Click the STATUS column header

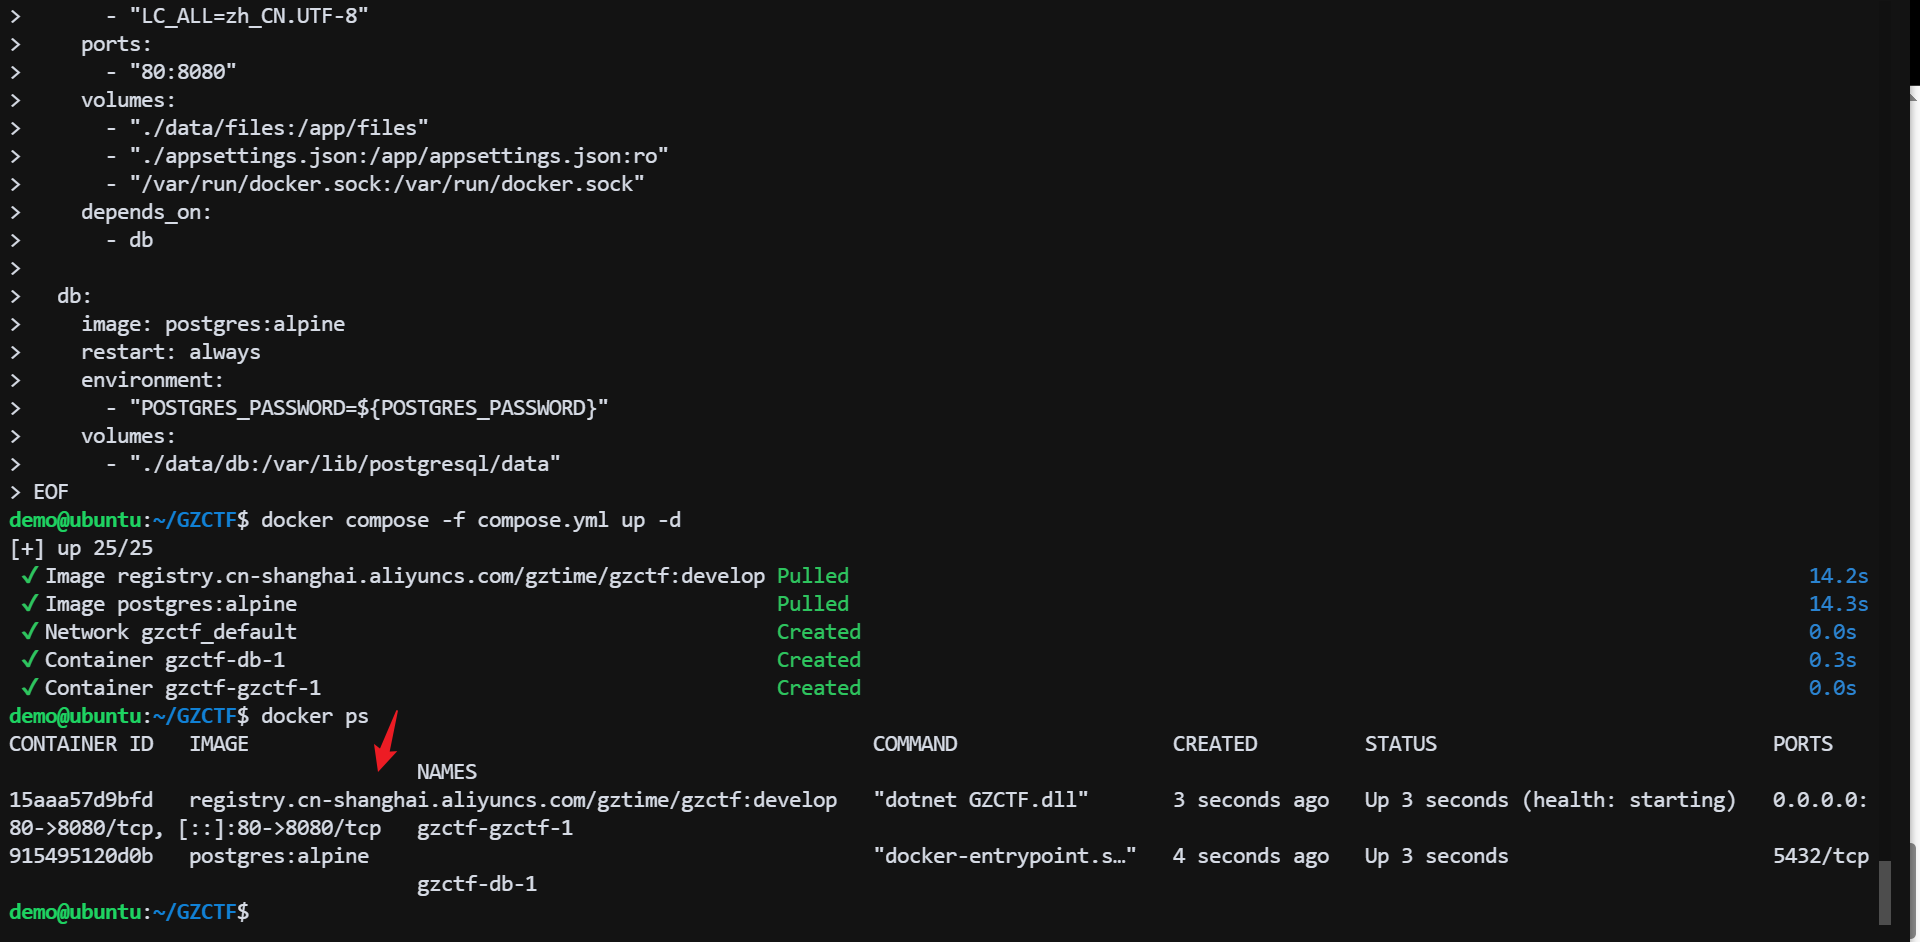1400,744
